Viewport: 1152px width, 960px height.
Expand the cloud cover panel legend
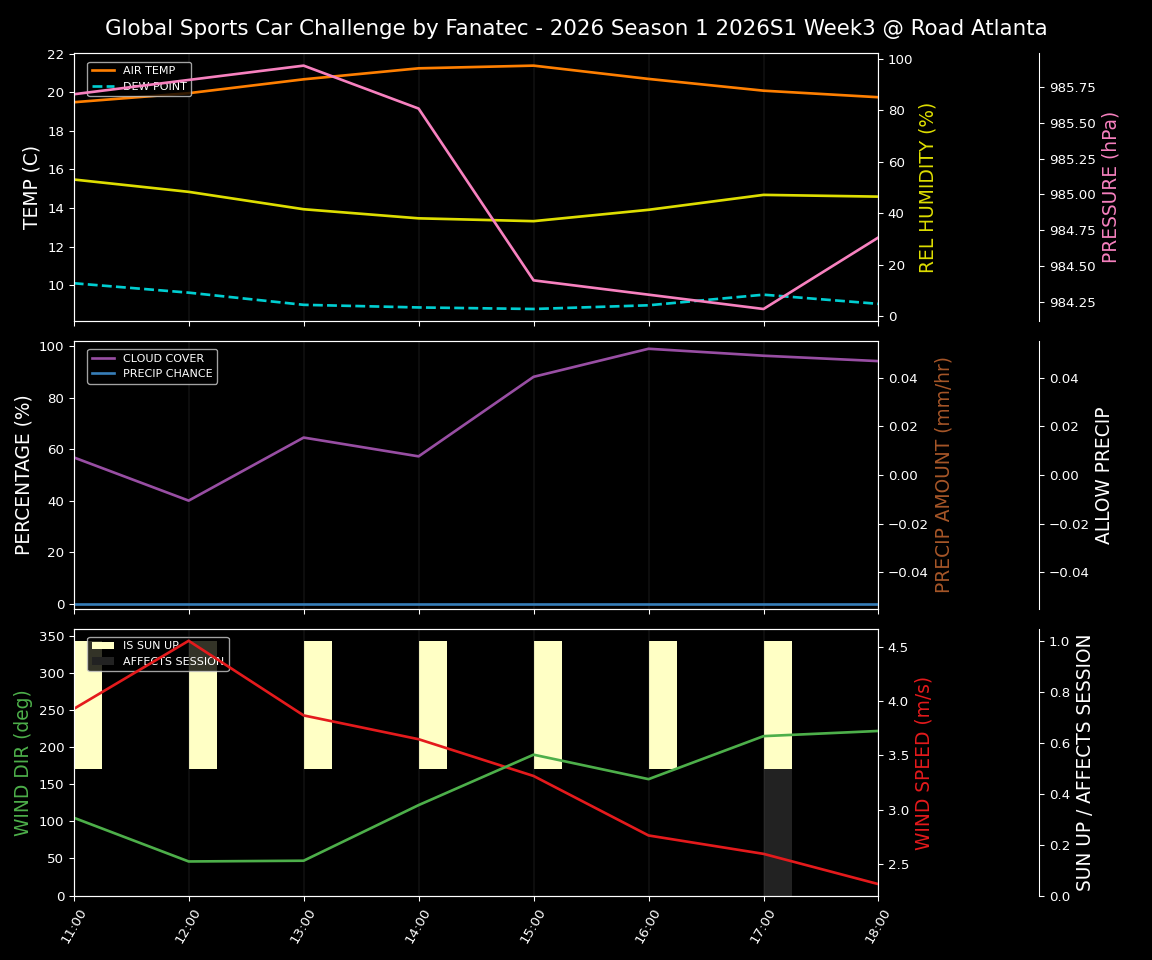tap(155, 365)
